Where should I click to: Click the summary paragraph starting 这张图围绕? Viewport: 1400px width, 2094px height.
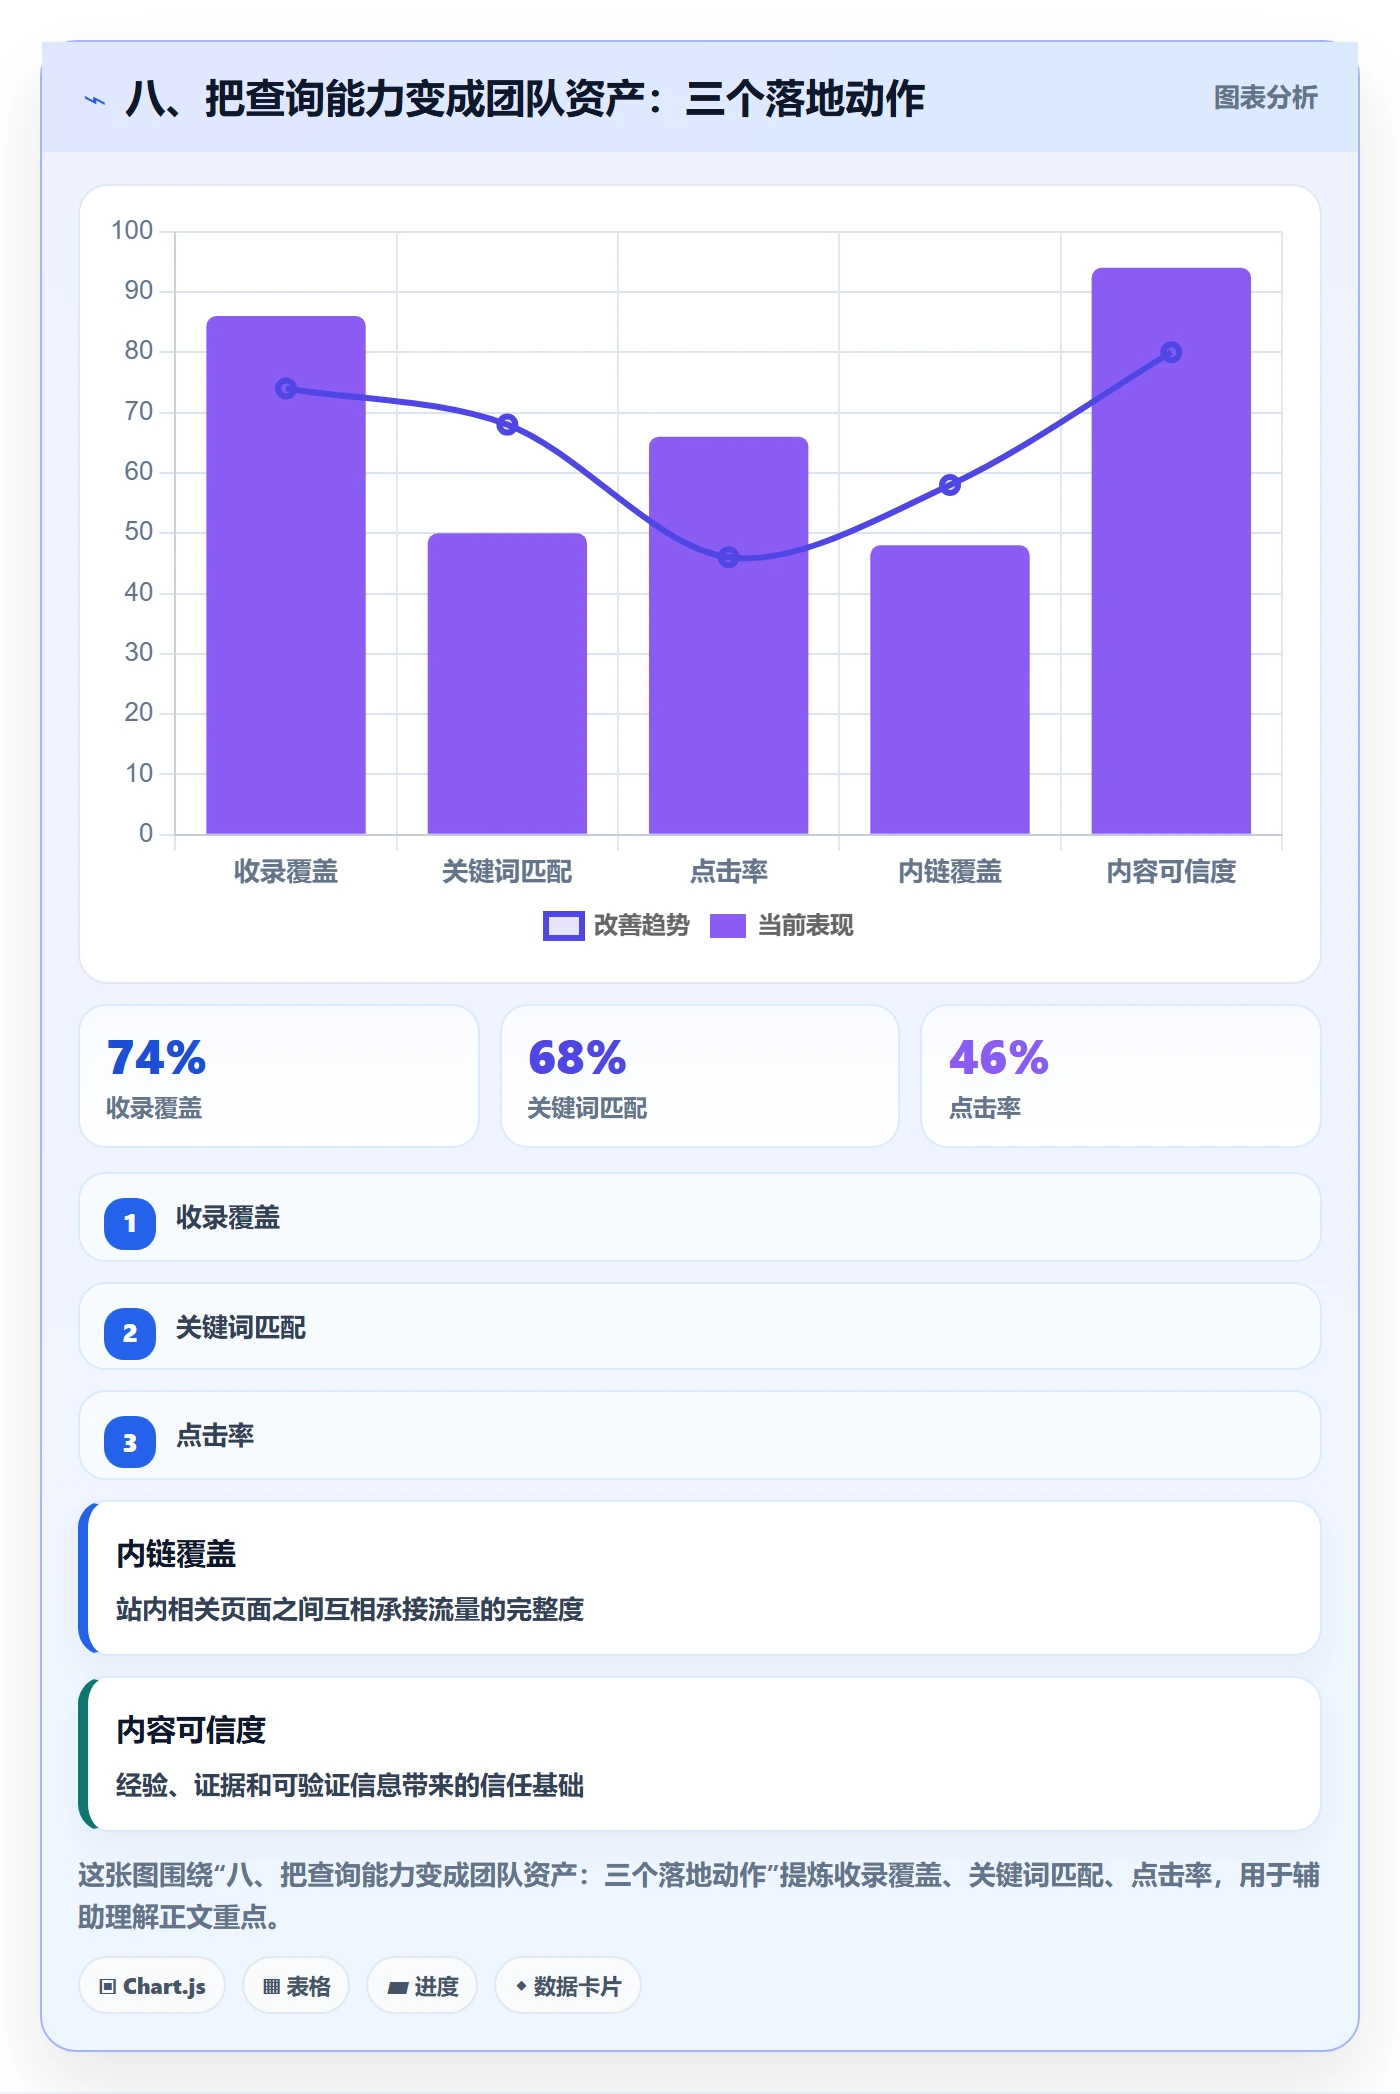click(699, 1896)
